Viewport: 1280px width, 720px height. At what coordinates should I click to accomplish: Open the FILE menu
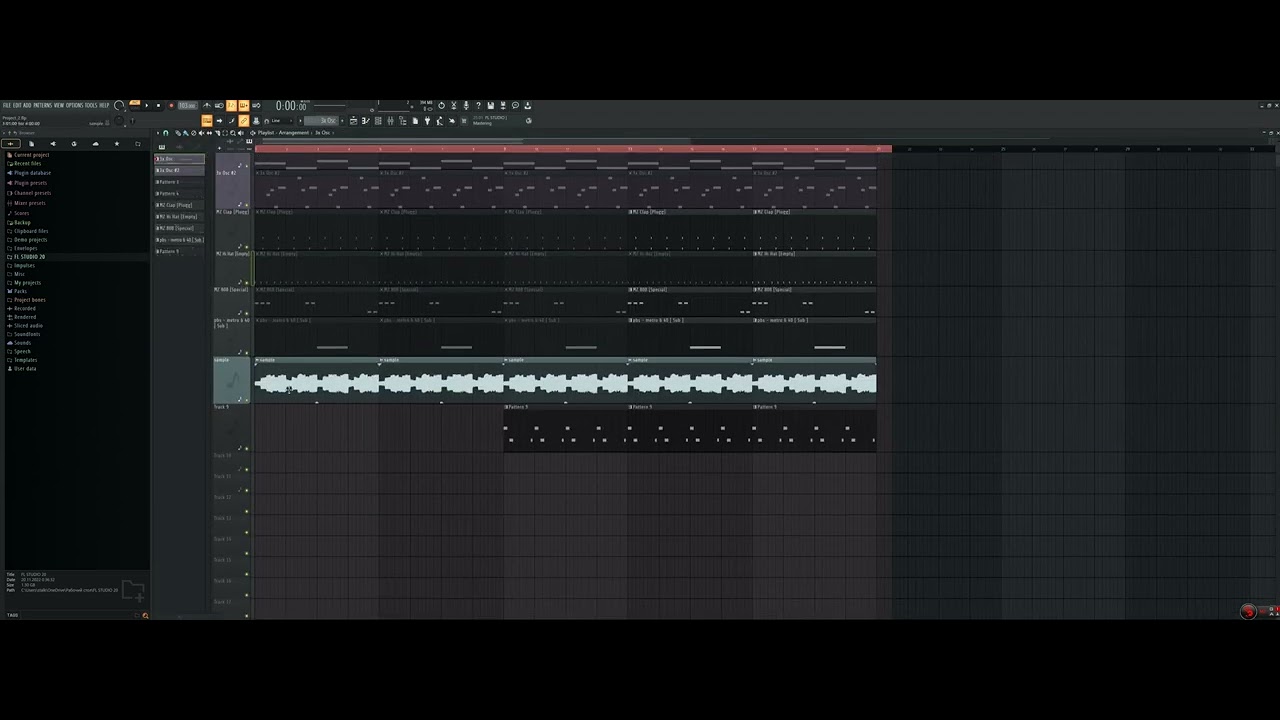tap(7, 105)
